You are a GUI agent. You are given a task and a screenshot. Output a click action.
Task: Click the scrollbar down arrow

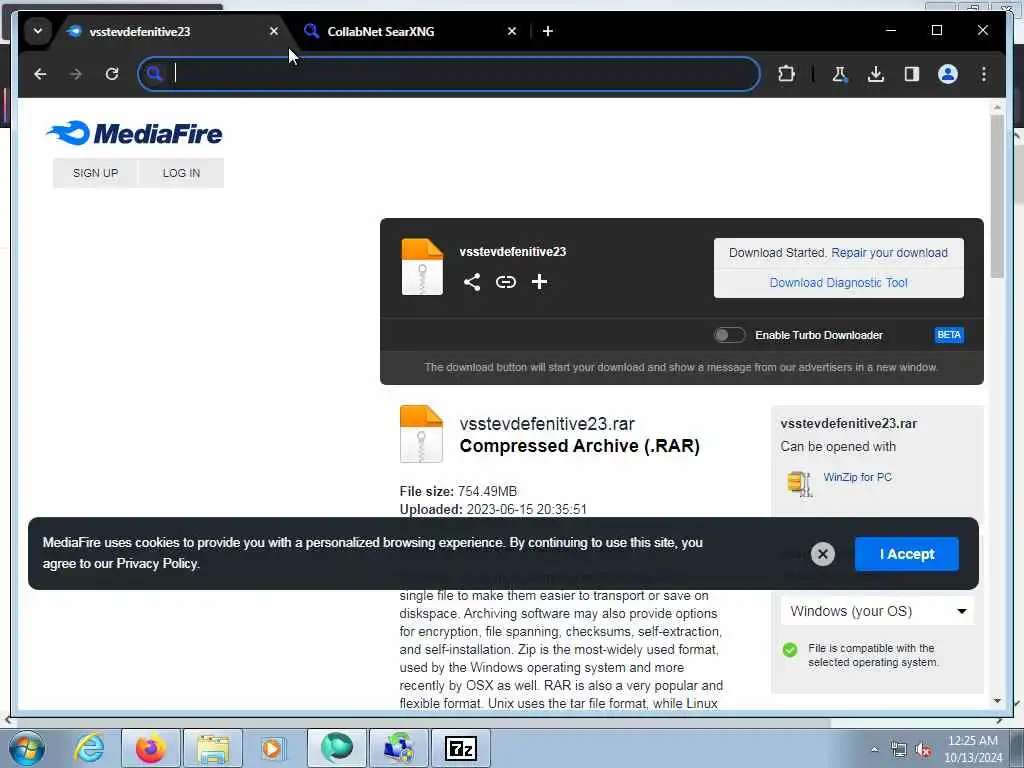[x=997, y=701]
